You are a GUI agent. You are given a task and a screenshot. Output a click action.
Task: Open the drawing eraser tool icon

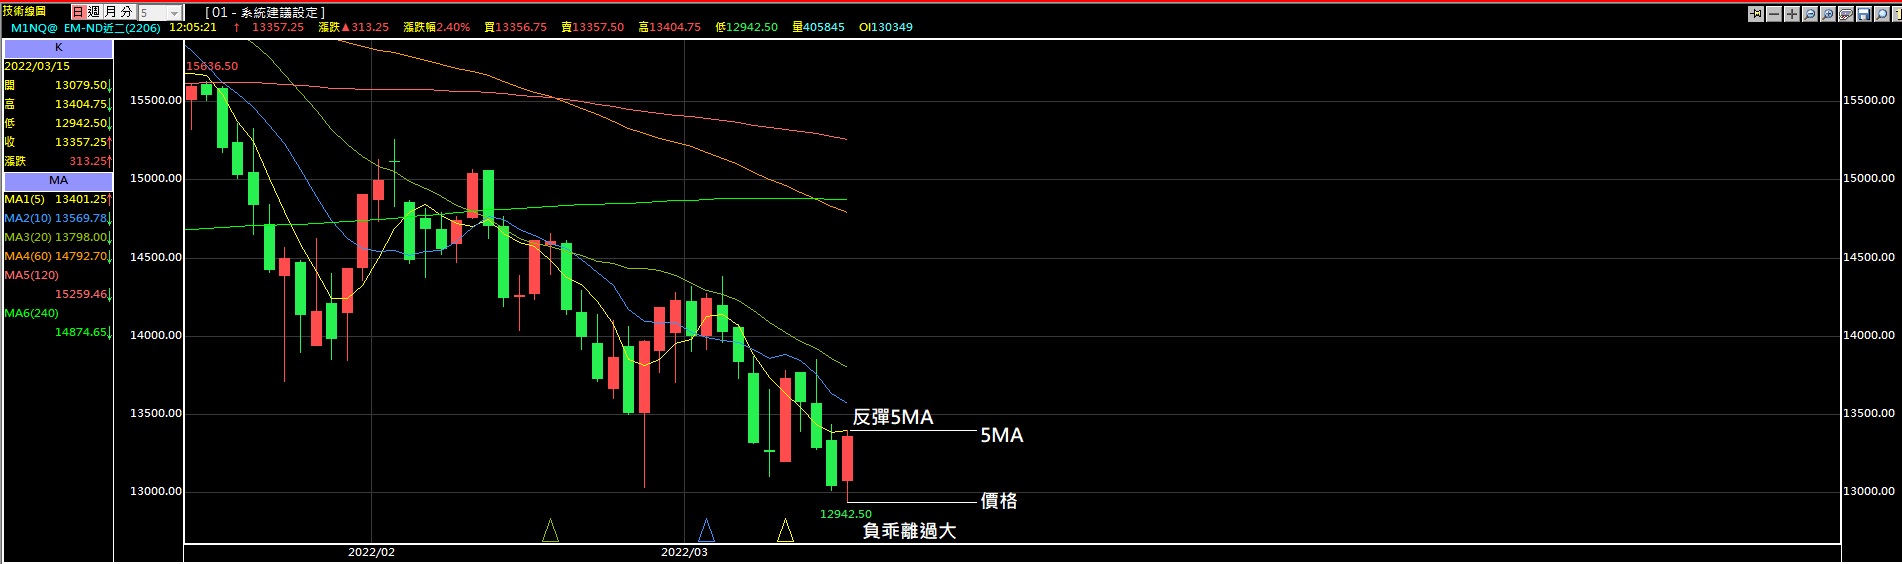tap(1846, 14)
